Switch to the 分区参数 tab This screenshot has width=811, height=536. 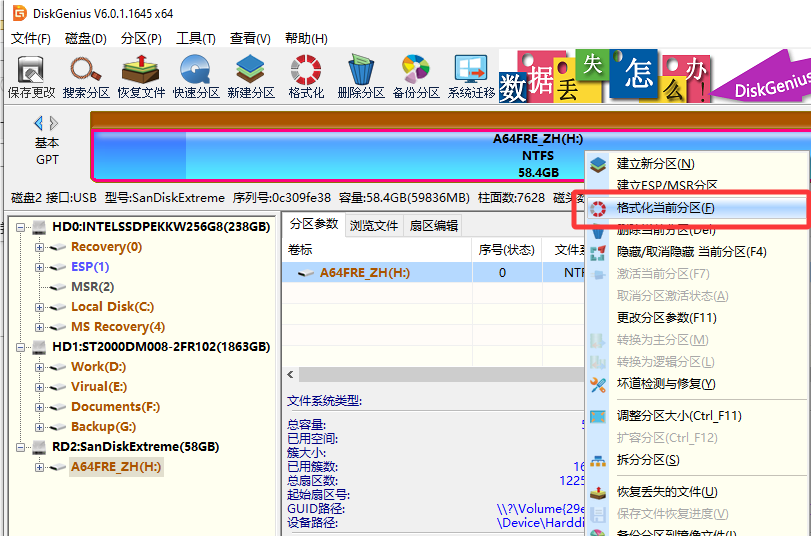314,225
